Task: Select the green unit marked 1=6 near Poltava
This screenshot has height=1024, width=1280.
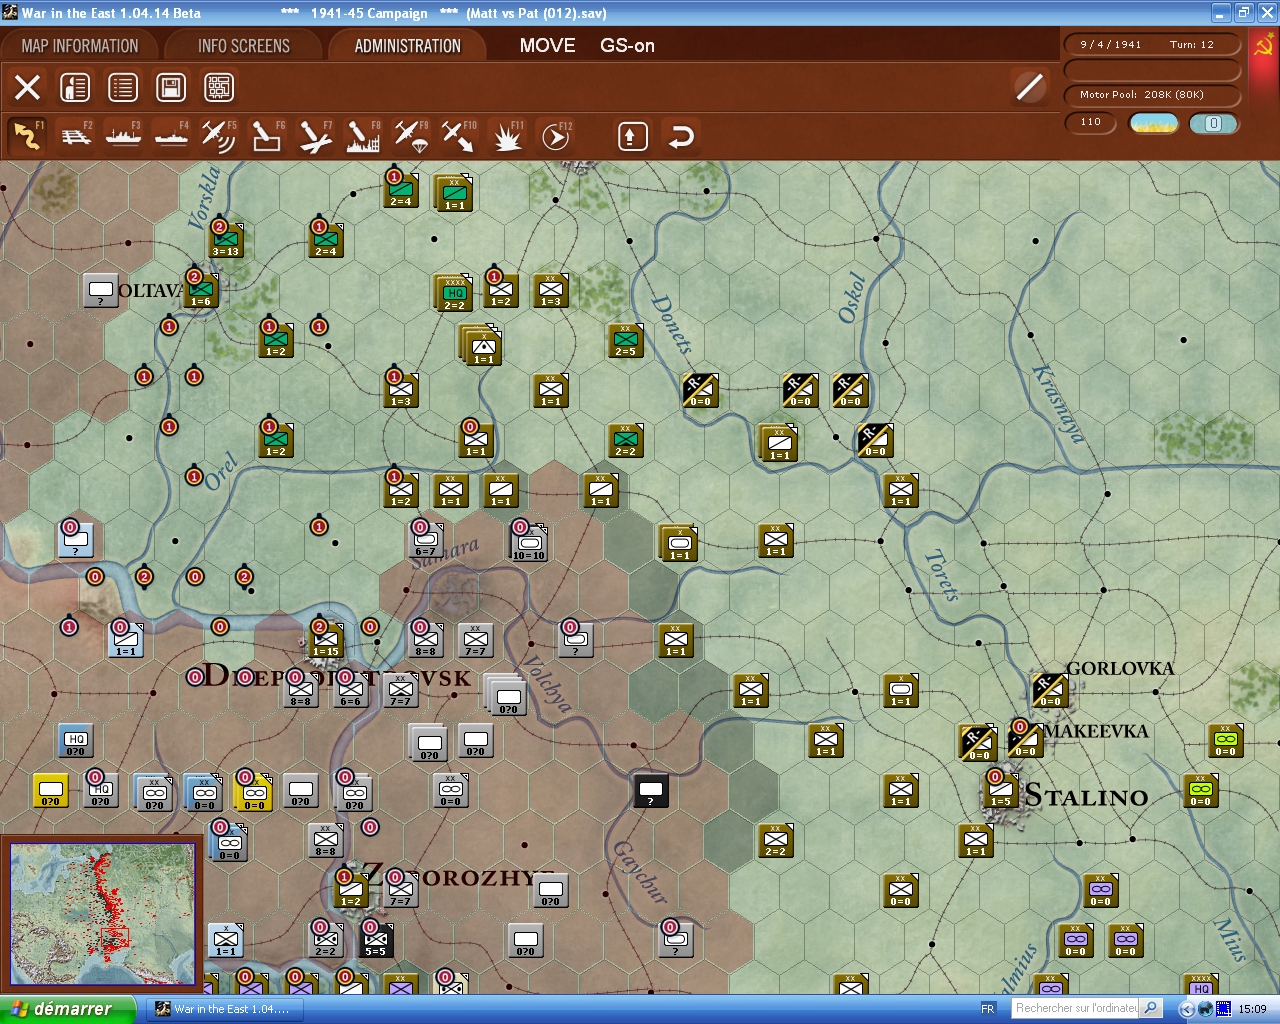Action: (201, 290)
